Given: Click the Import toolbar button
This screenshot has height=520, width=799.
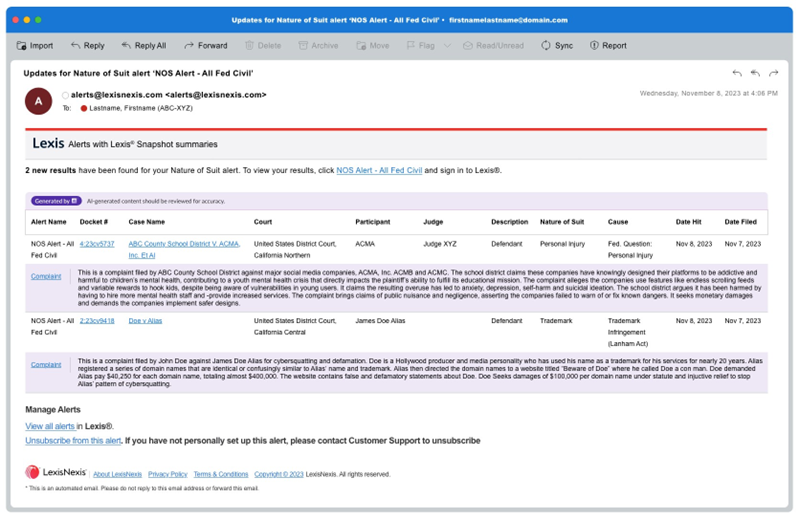Looking at the screenshot, I should 35,45.
